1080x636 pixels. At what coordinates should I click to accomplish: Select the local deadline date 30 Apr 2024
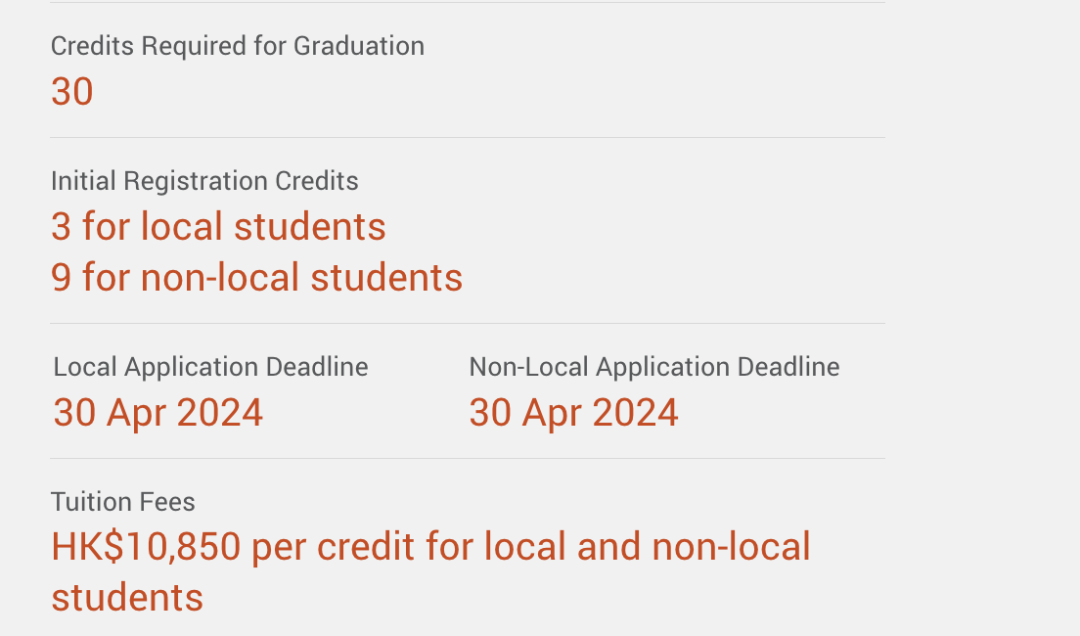click(158, 413)
